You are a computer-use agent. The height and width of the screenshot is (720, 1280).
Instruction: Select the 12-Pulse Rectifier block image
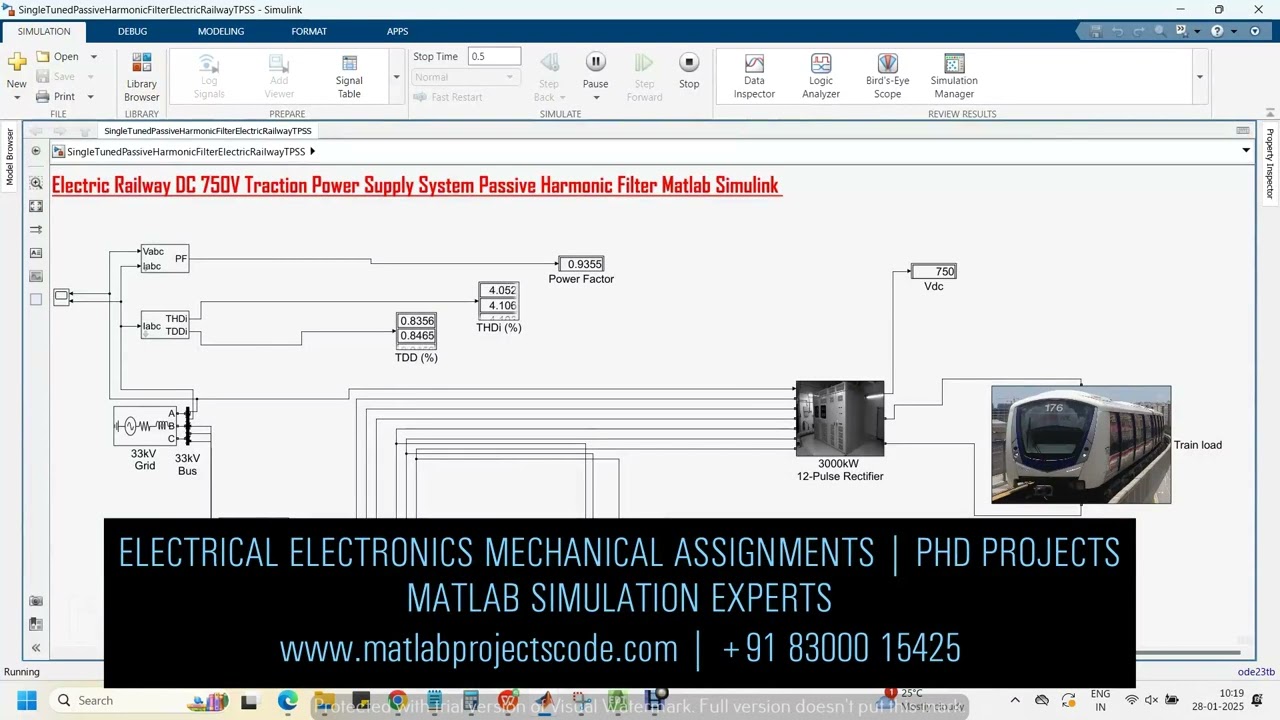(x=840, y=418)
